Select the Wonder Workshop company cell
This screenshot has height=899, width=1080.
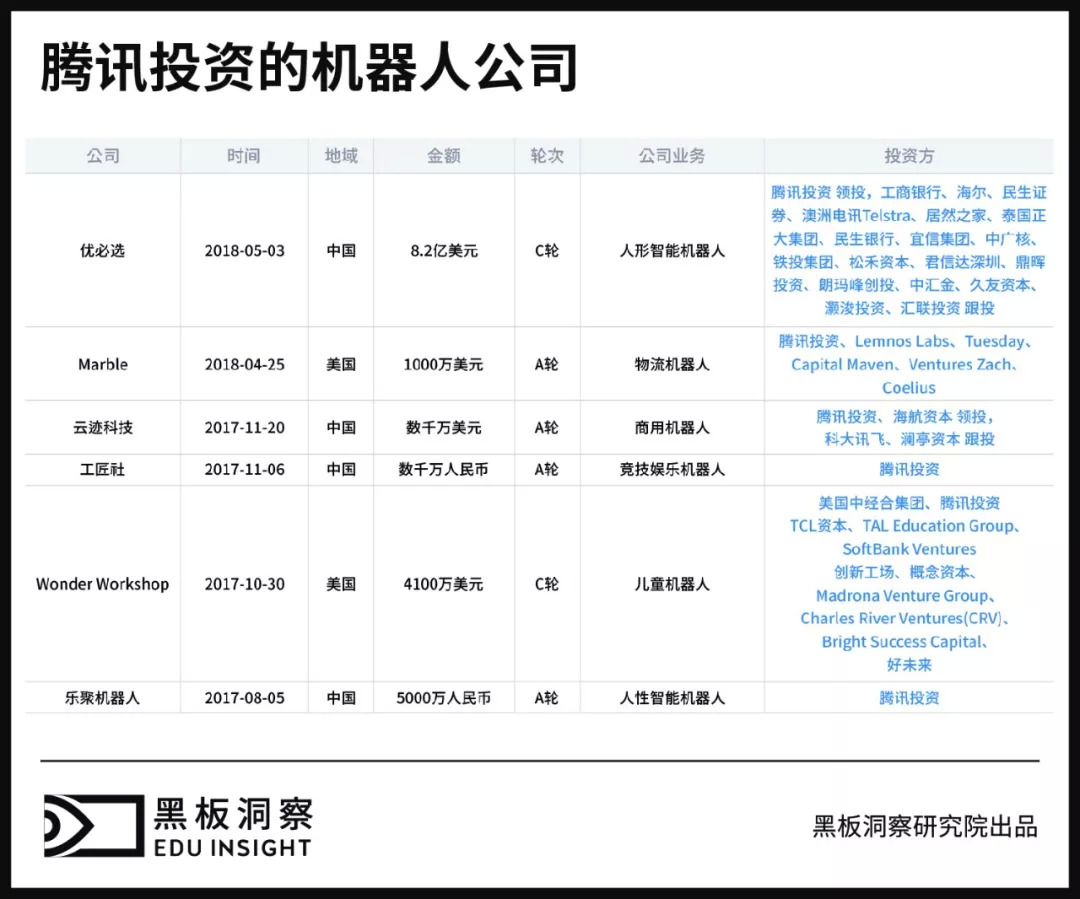pyautogui.click(x=103, y=584)
